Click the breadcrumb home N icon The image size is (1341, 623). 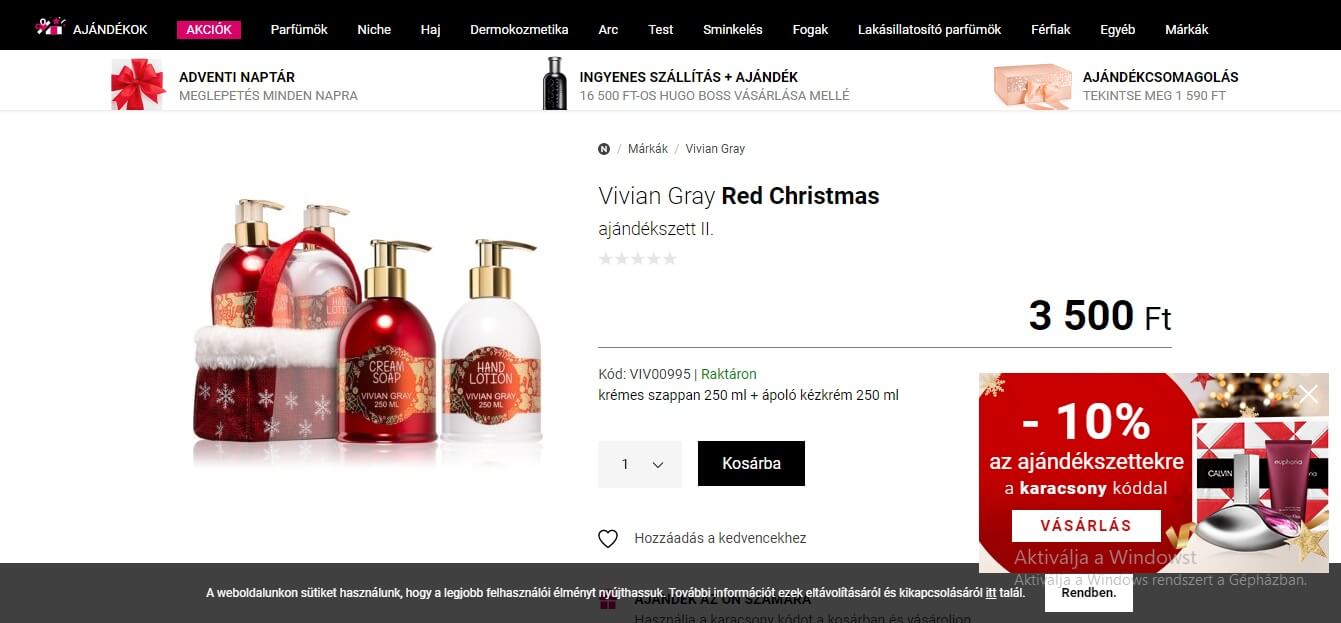click(x=604, y=149)
